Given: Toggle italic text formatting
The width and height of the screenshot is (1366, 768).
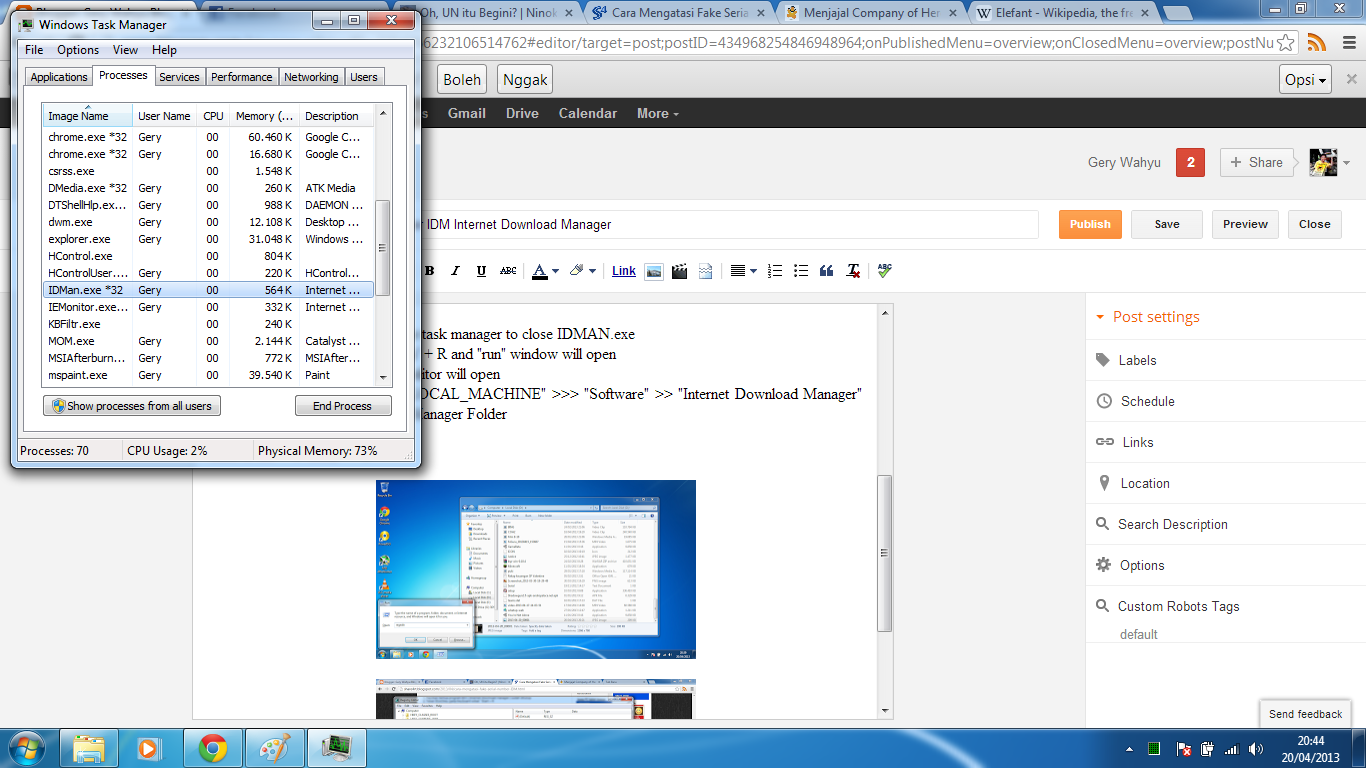Looking at the screenshot, I should point(455,271).
